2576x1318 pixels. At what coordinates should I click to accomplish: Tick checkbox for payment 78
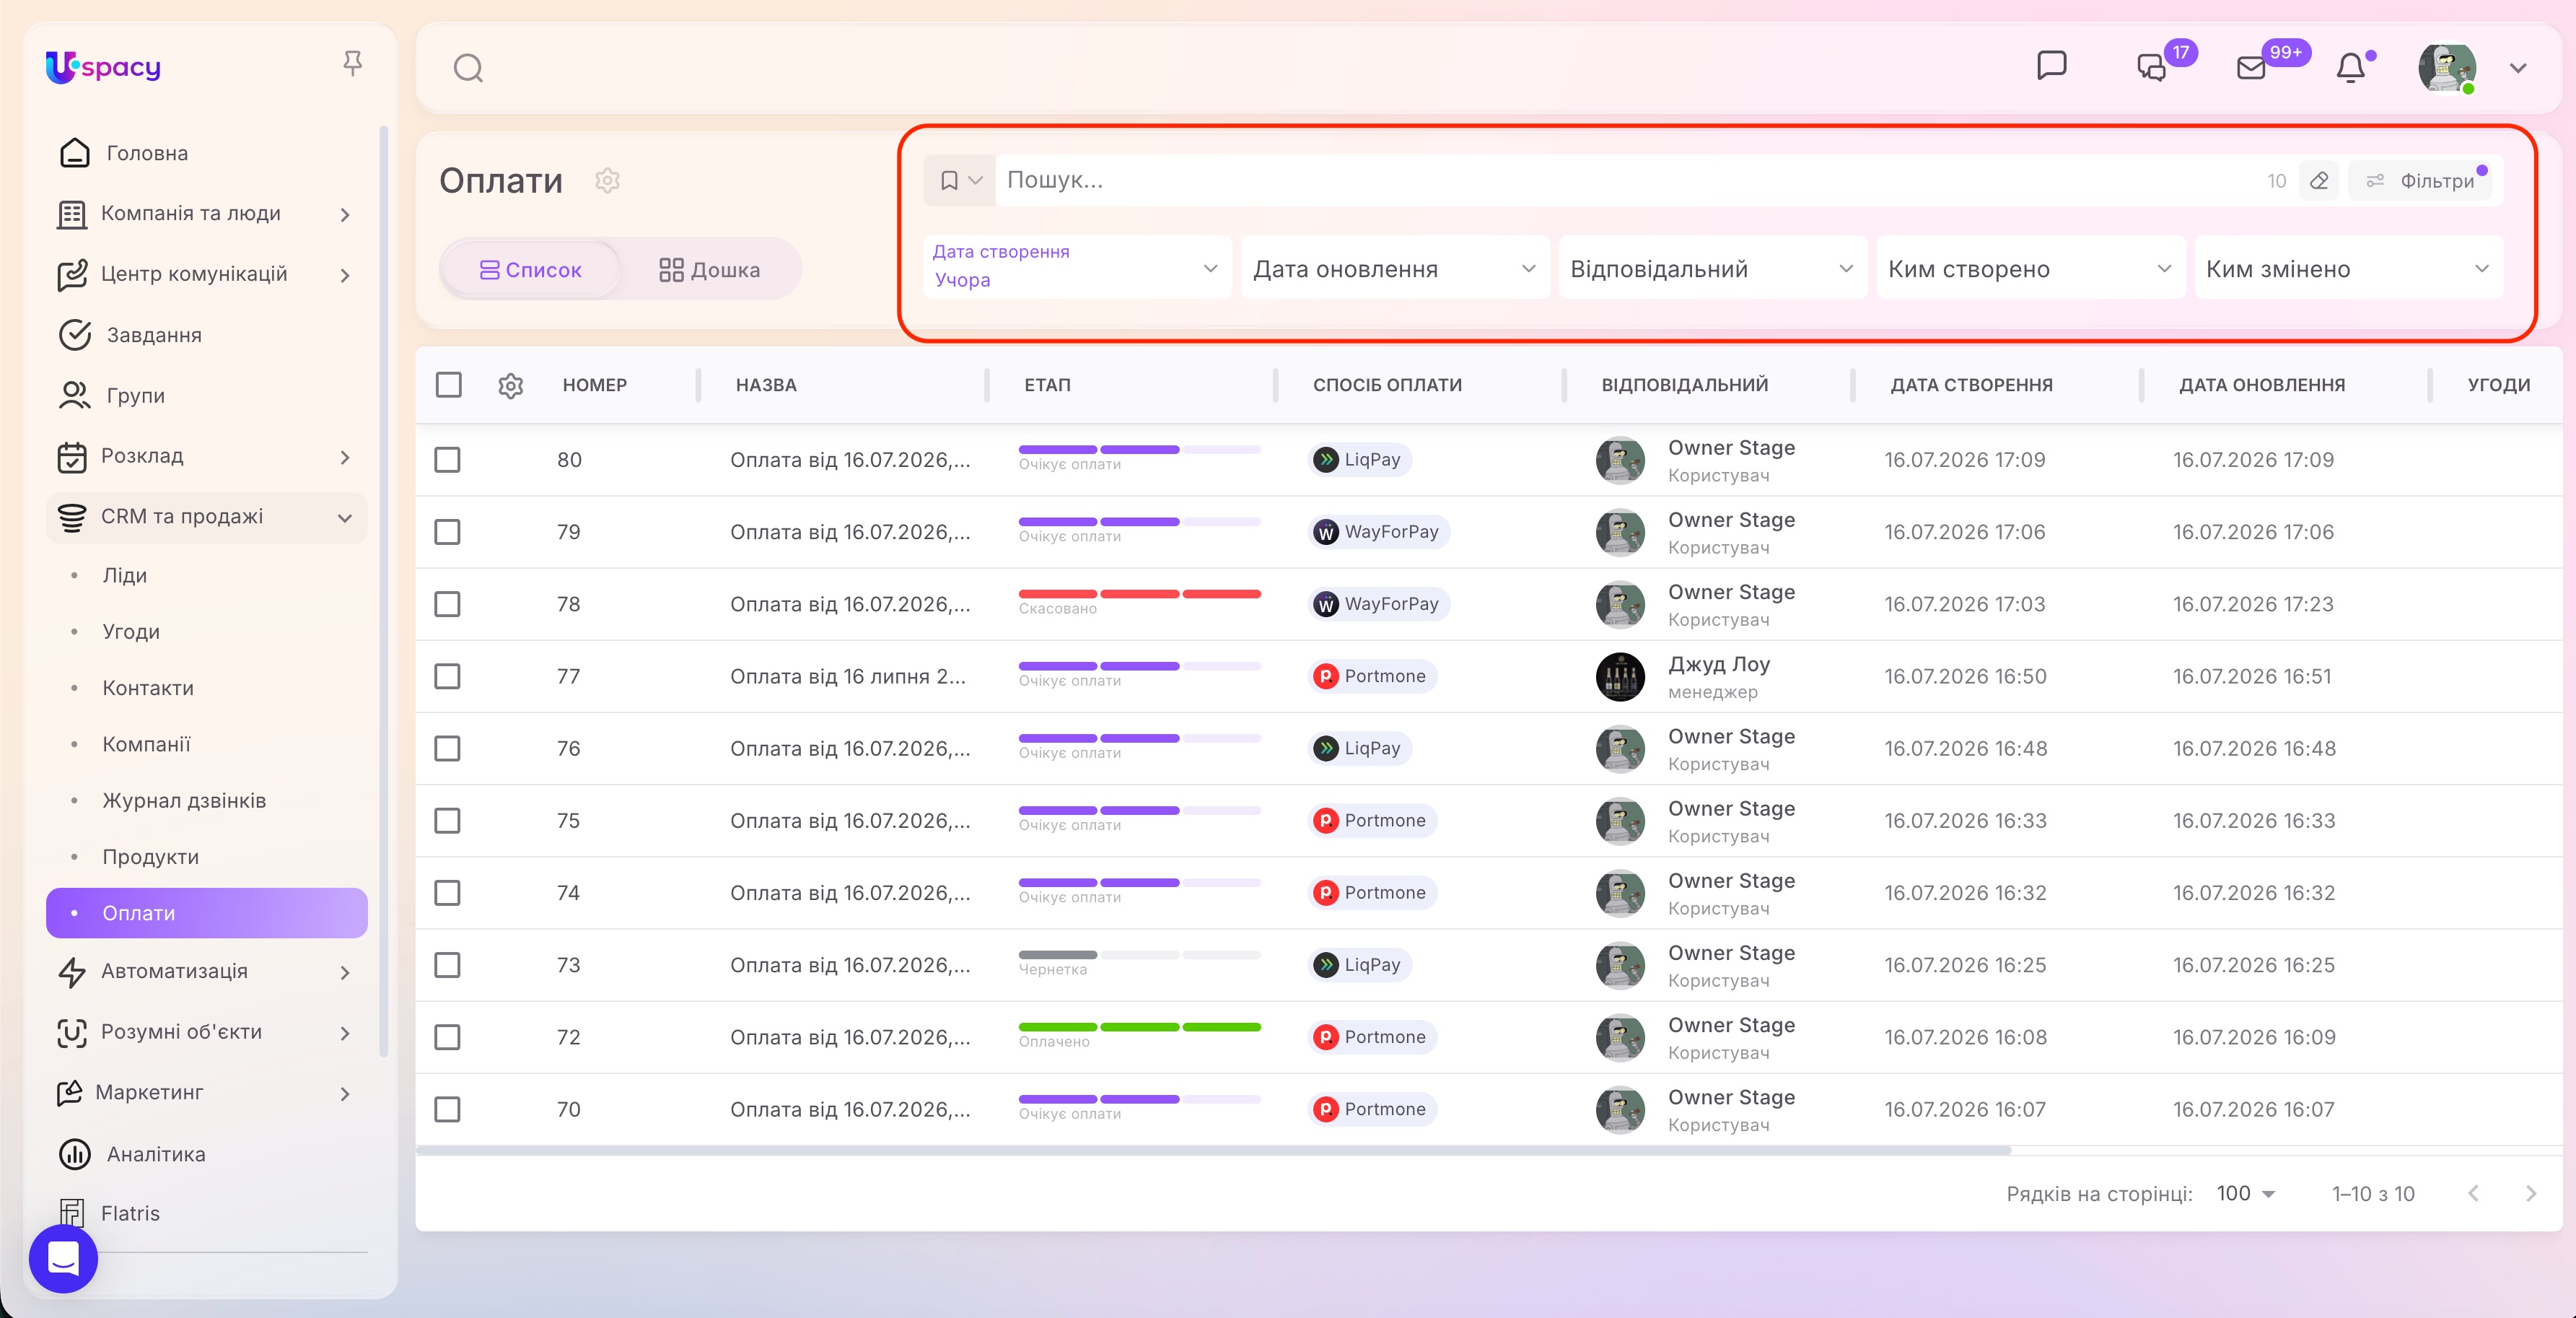(447, 603)
